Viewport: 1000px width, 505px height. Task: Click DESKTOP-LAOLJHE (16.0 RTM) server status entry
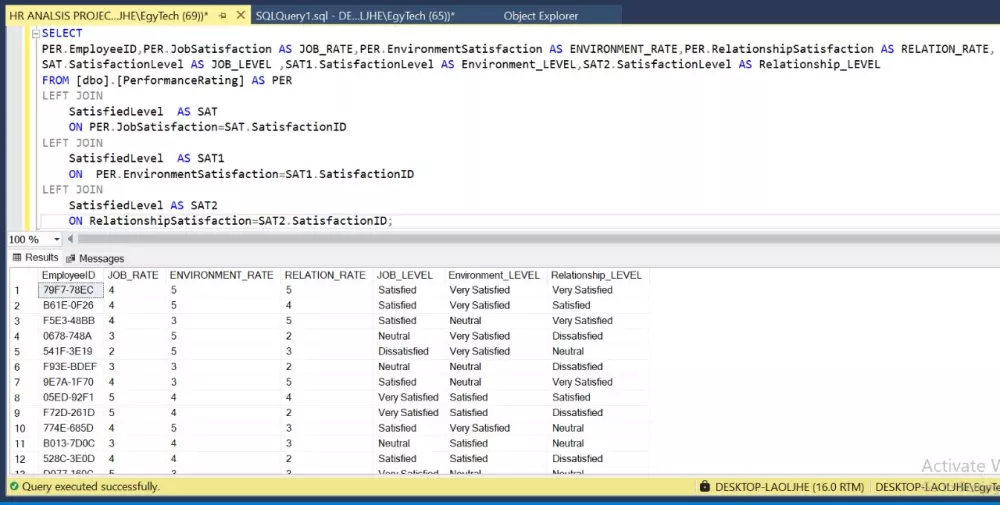pyautogui.click(x=790, y=487)
